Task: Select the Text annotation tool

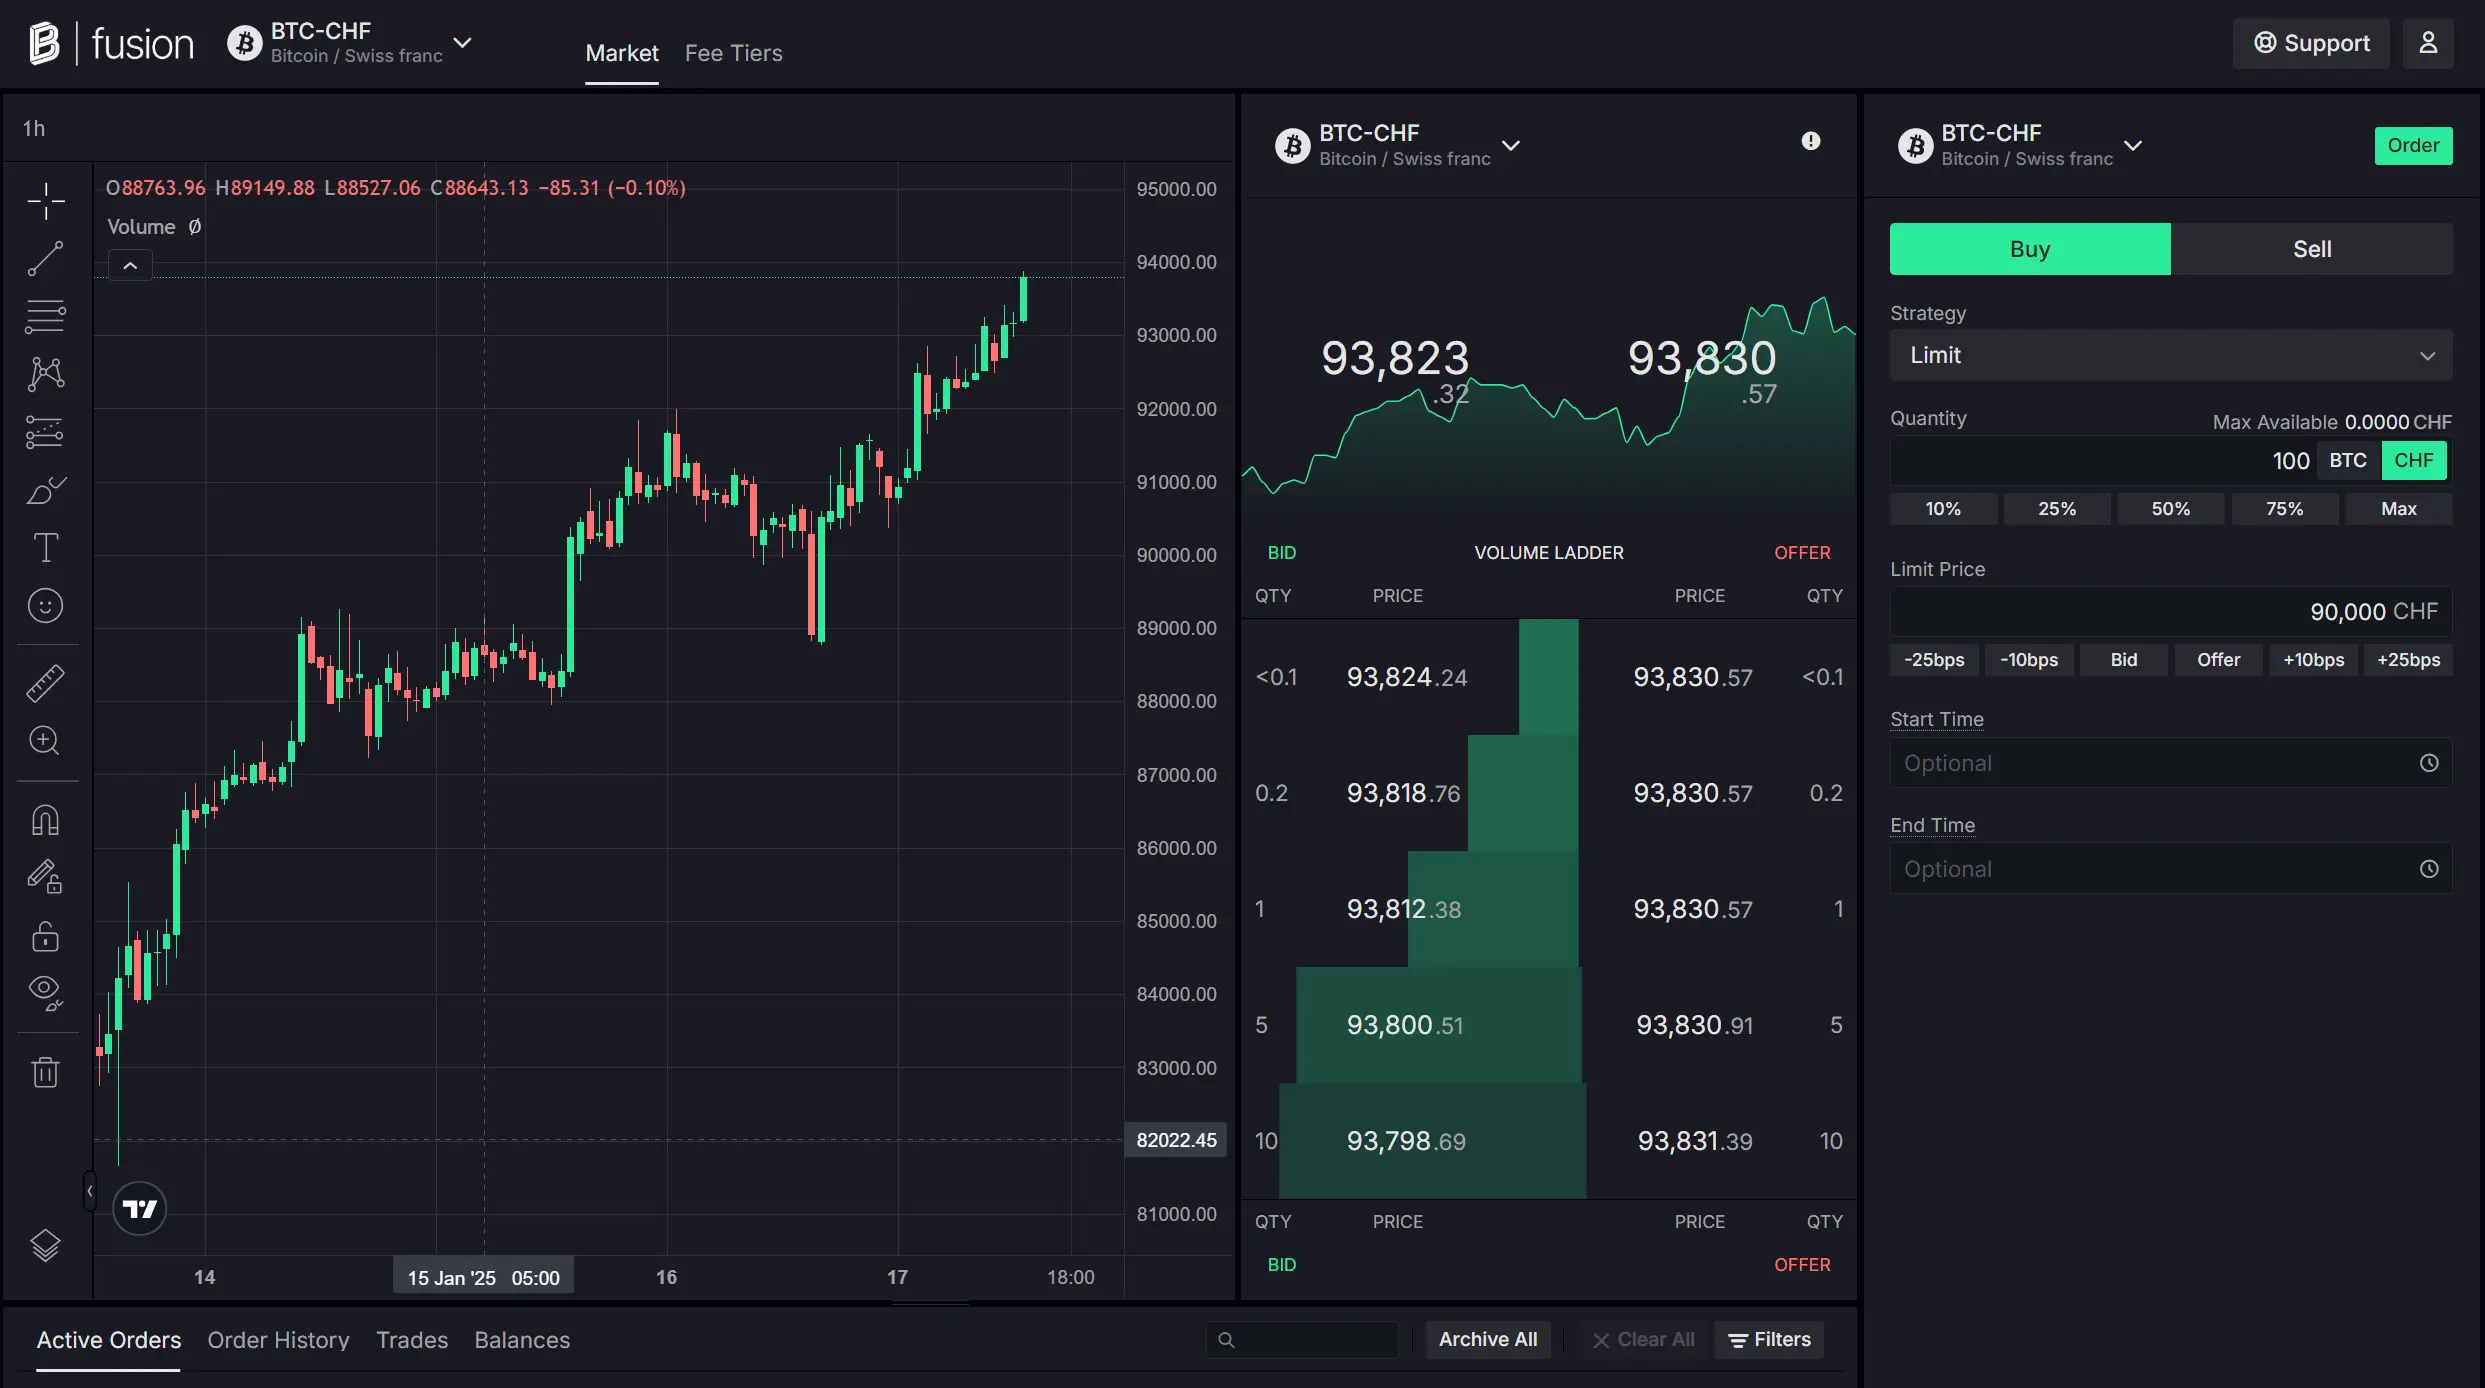Action: pyautogui.click(x=46, y=548)
